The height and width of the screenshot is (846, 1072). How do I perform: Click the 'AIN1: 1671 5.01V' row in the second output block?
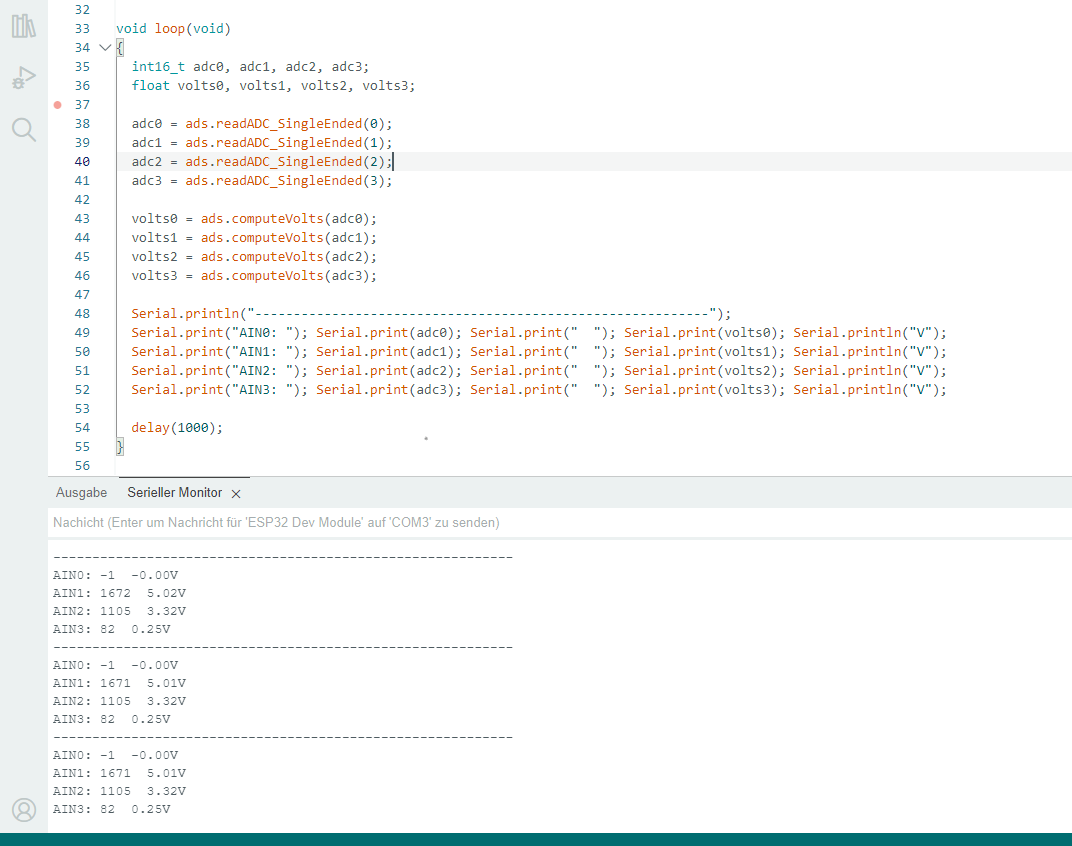tap(120, 683)
